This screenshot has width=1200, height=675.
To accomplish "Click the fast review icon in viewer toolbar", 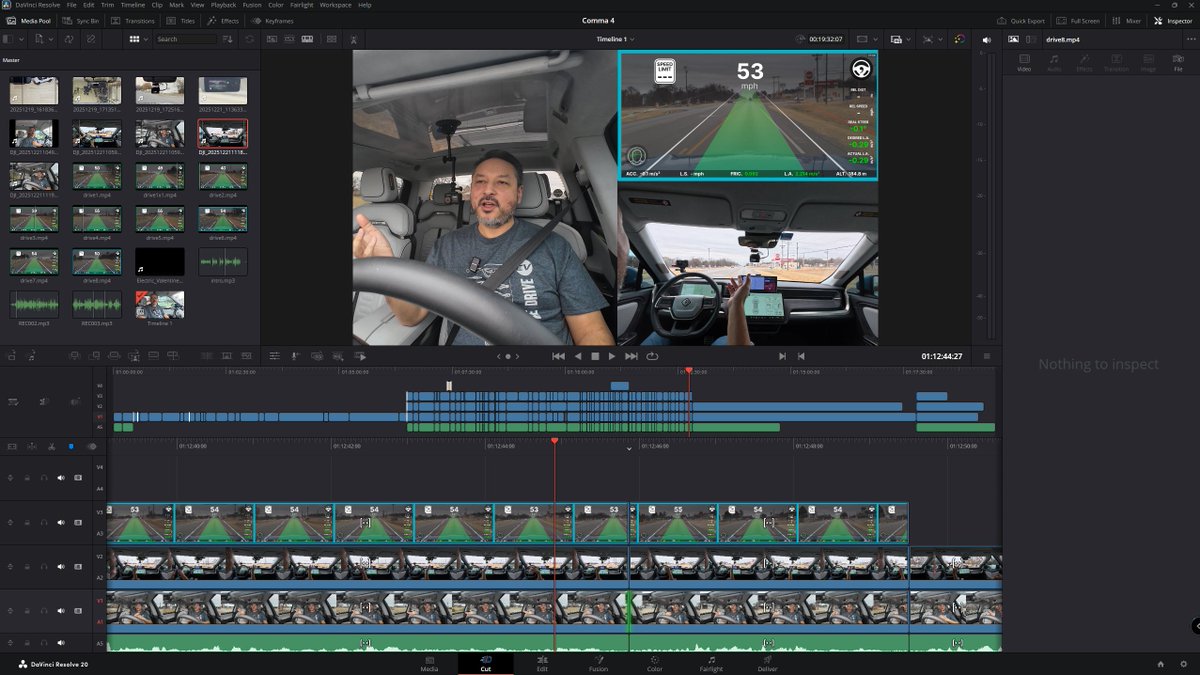I will pyautogui.click(x=360, y=356).
